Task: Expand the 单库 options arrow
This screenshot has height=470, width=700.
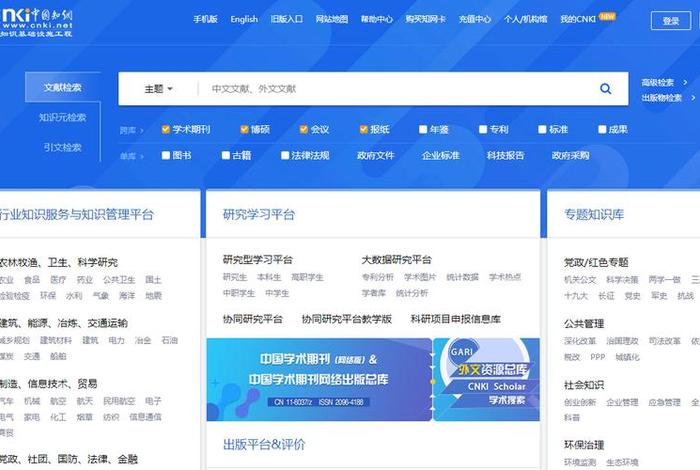Action: point(142,156)
